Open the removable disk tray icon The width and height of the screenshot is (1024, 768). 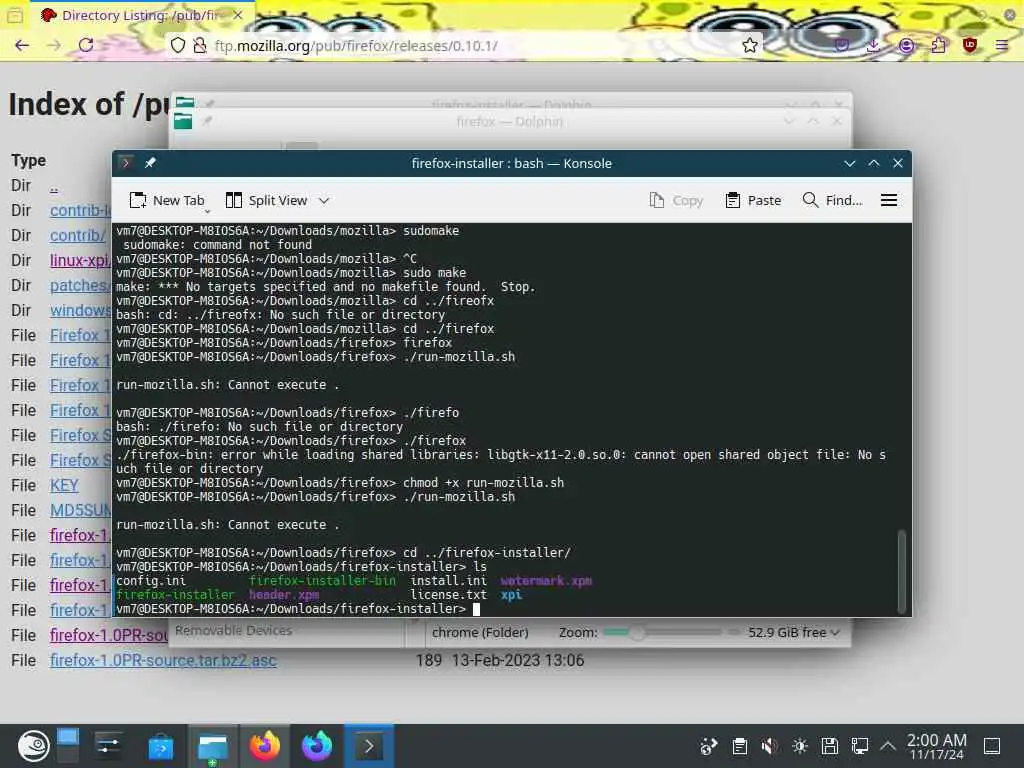829,746
